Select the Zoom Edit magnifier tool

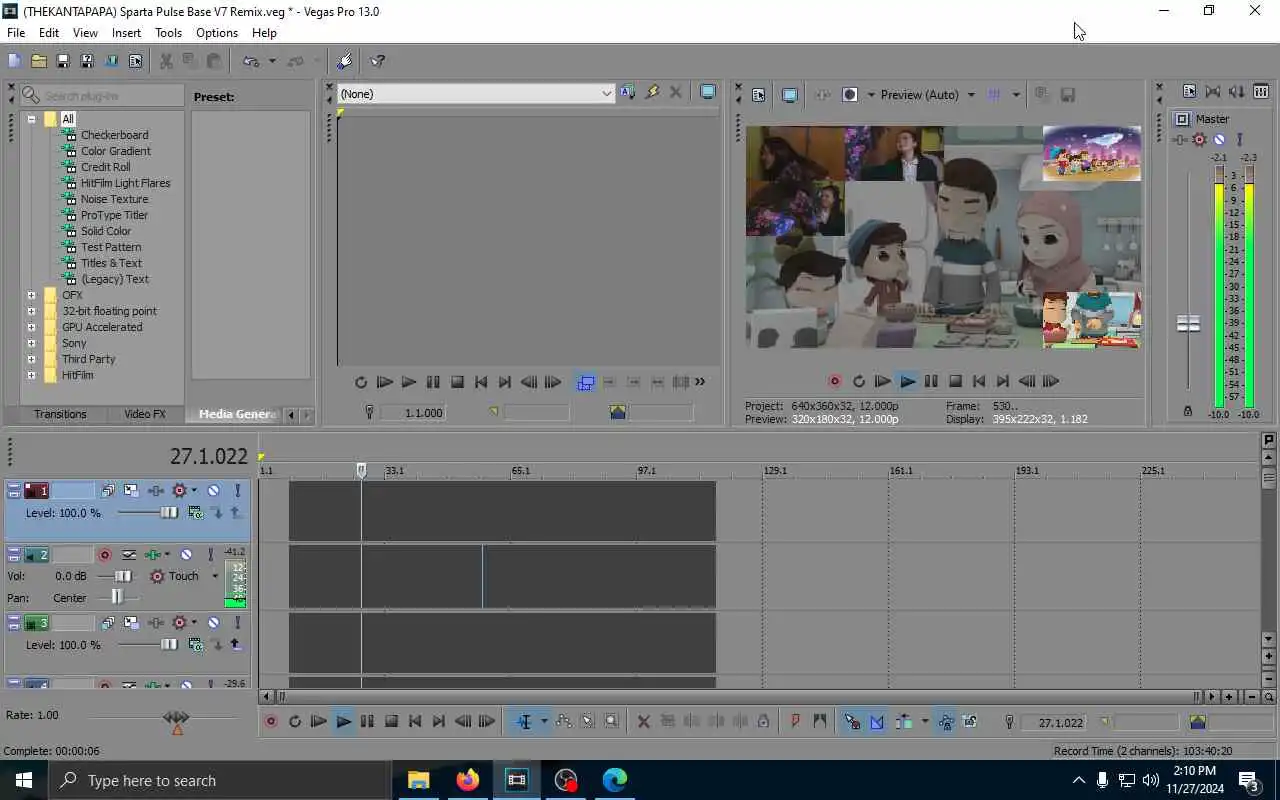pos(611,721)
